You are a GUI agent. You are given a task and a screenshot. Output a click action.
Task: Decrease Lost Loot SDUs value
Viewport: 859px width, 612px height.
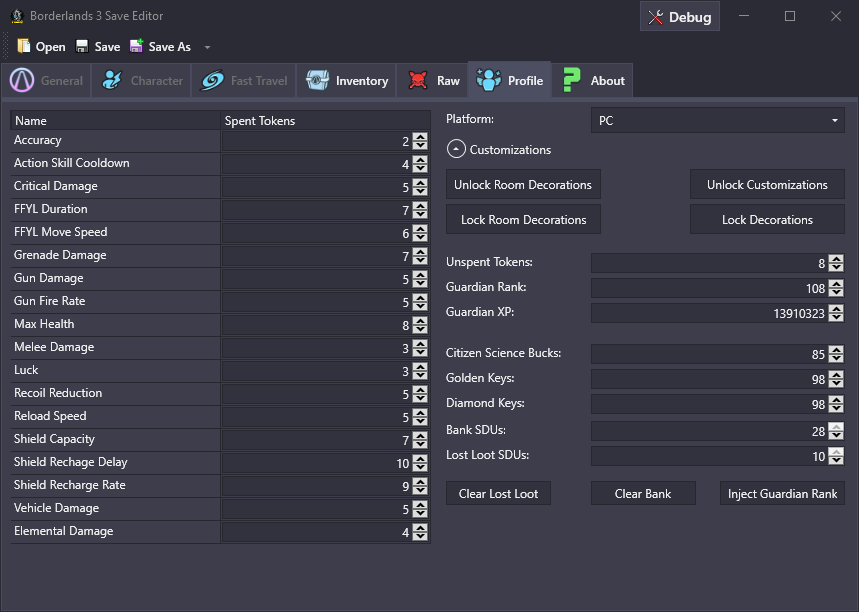point(835,460)
